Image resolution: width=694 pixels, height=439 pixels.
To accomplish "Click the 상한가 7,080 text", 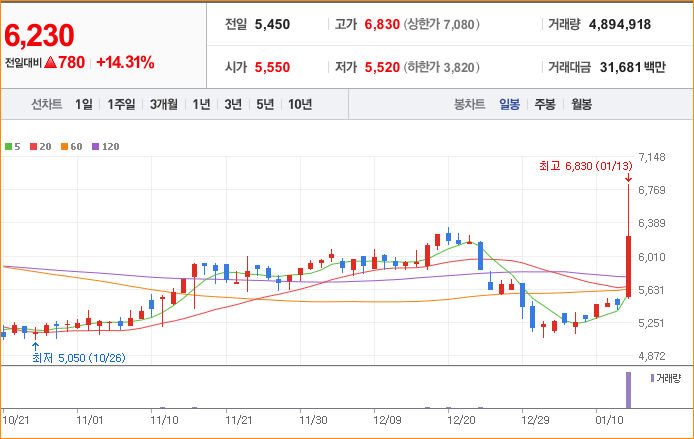I will tap(441, 24).
